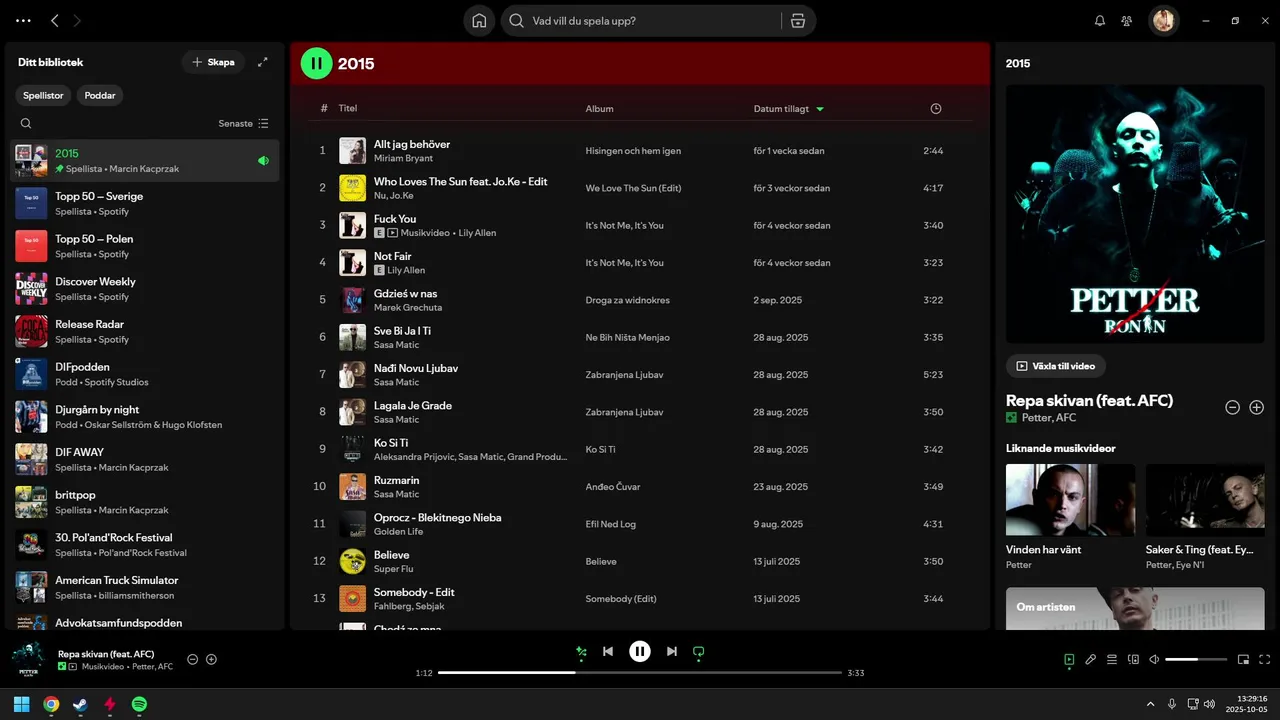Search within your library
1280x720 pixels.
point(26,123)
